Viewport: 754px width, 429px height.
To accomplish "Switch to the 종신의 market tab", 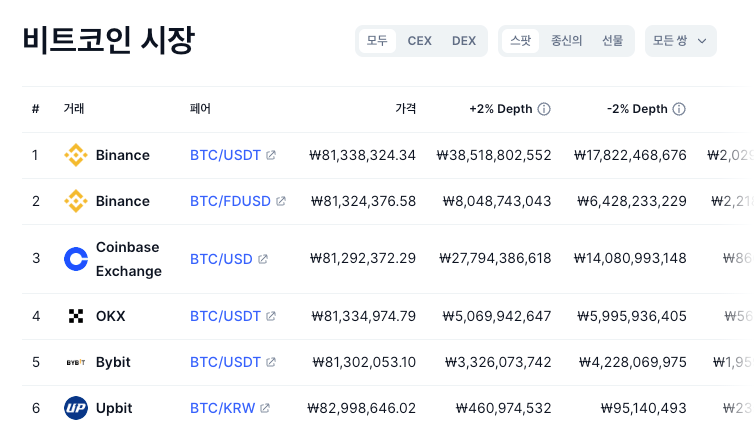I will point(566,41).
